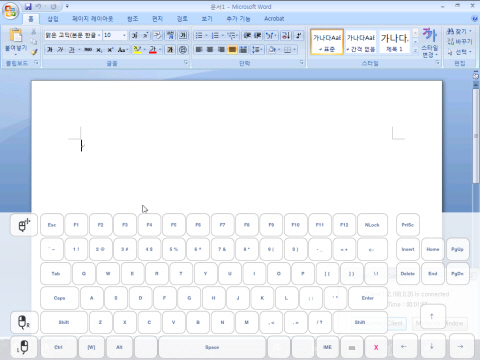Sort text using the sort icon

[x=286, y=35]
